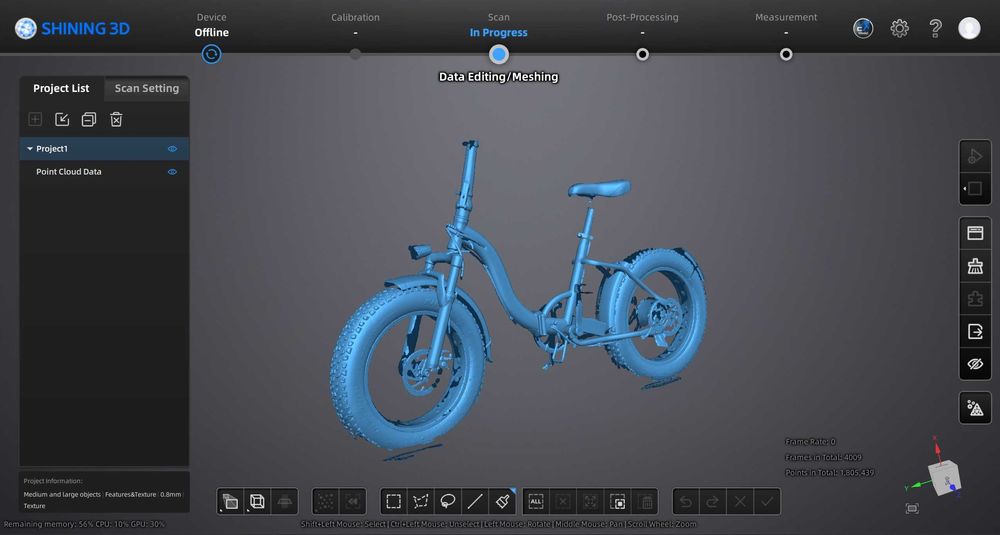Click the Redo arrow
1000x535 pixels.
[712, 502]
